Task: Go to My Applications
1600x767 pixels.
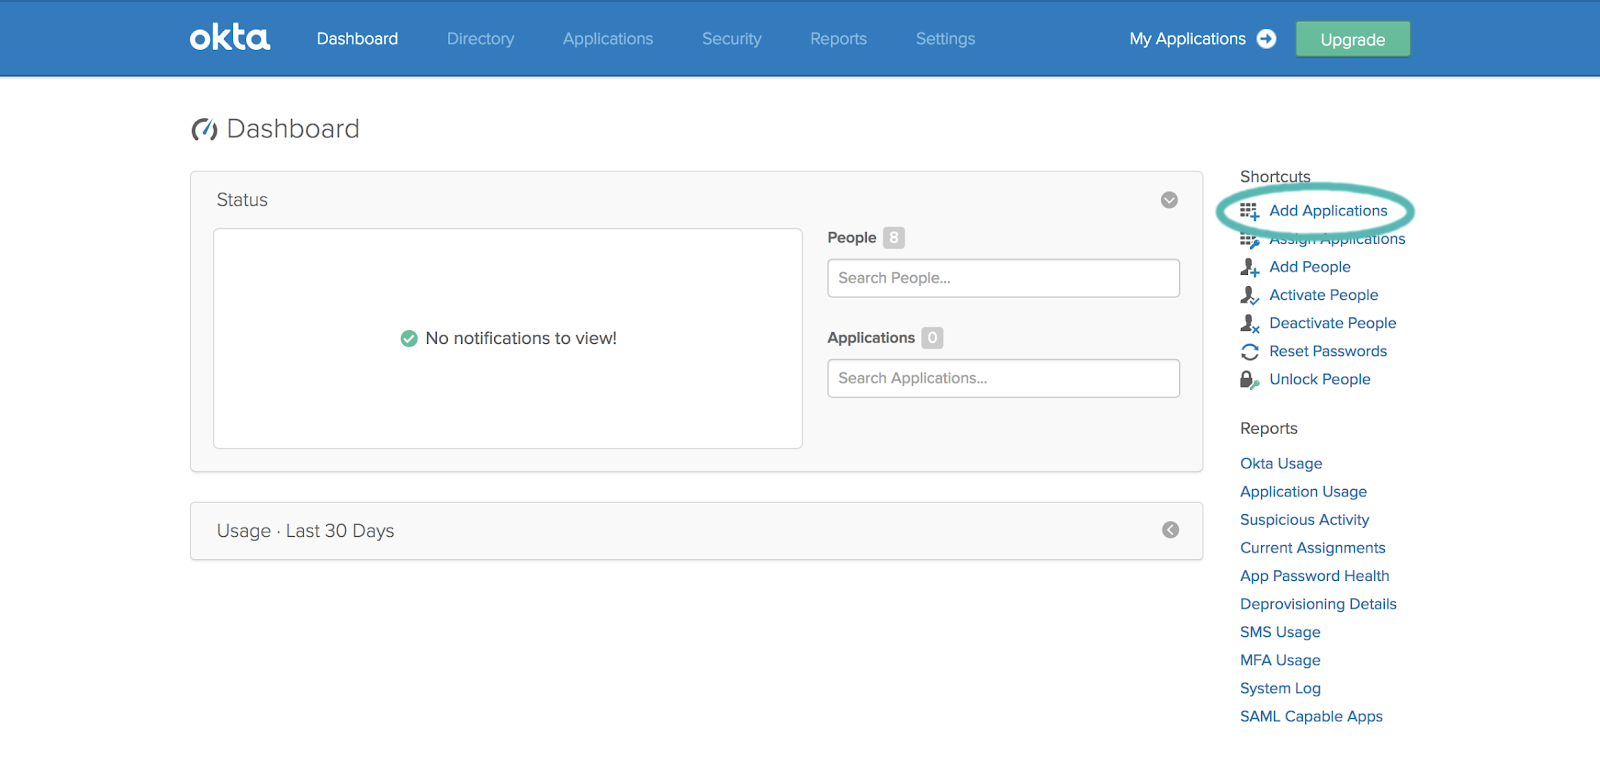Action: (1187, 38)
